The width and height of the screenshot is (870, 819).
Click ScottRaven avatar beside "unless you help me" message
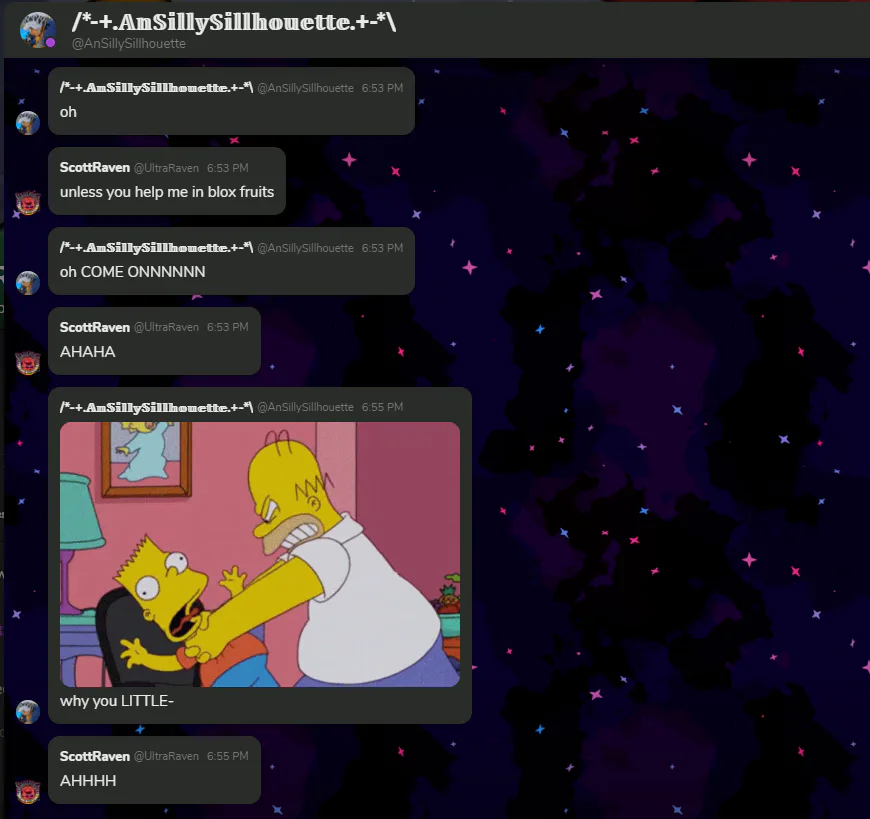point(28,203)
